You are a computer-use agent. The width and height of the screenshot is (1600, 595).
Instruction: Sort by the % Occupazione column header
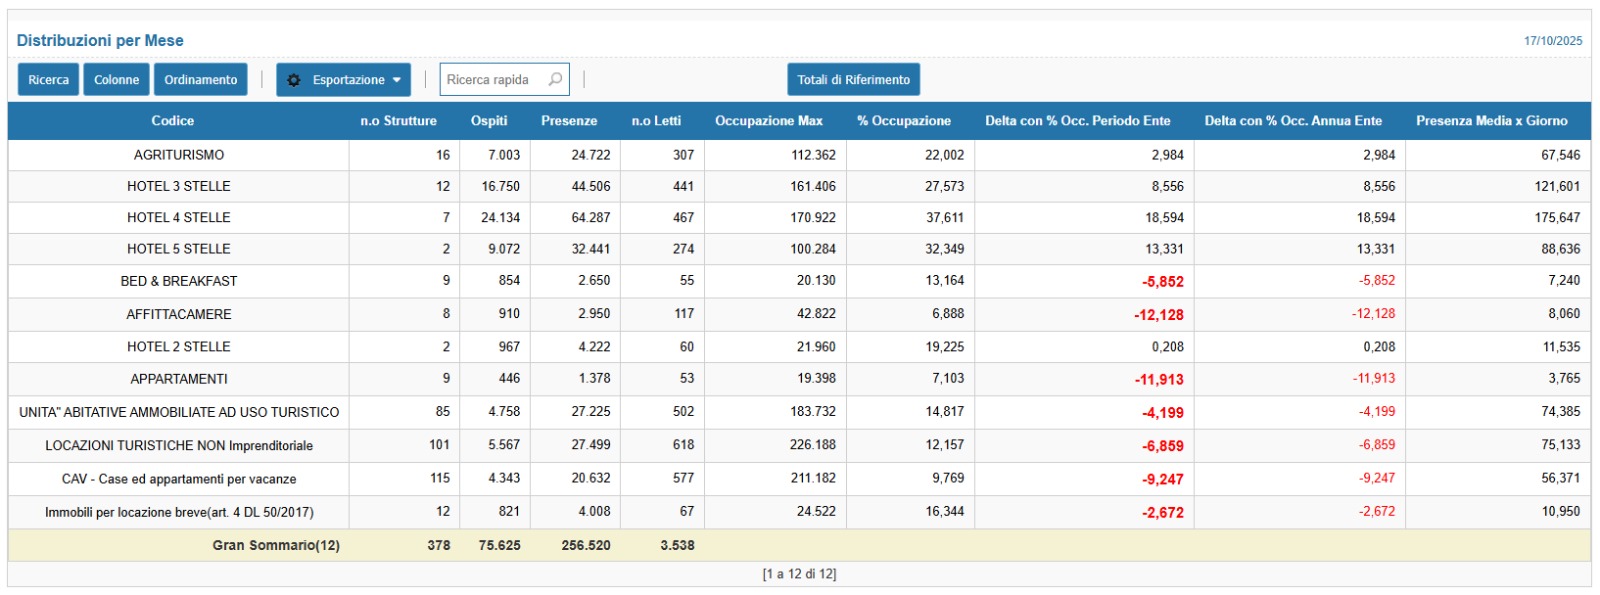click(904, 121)
